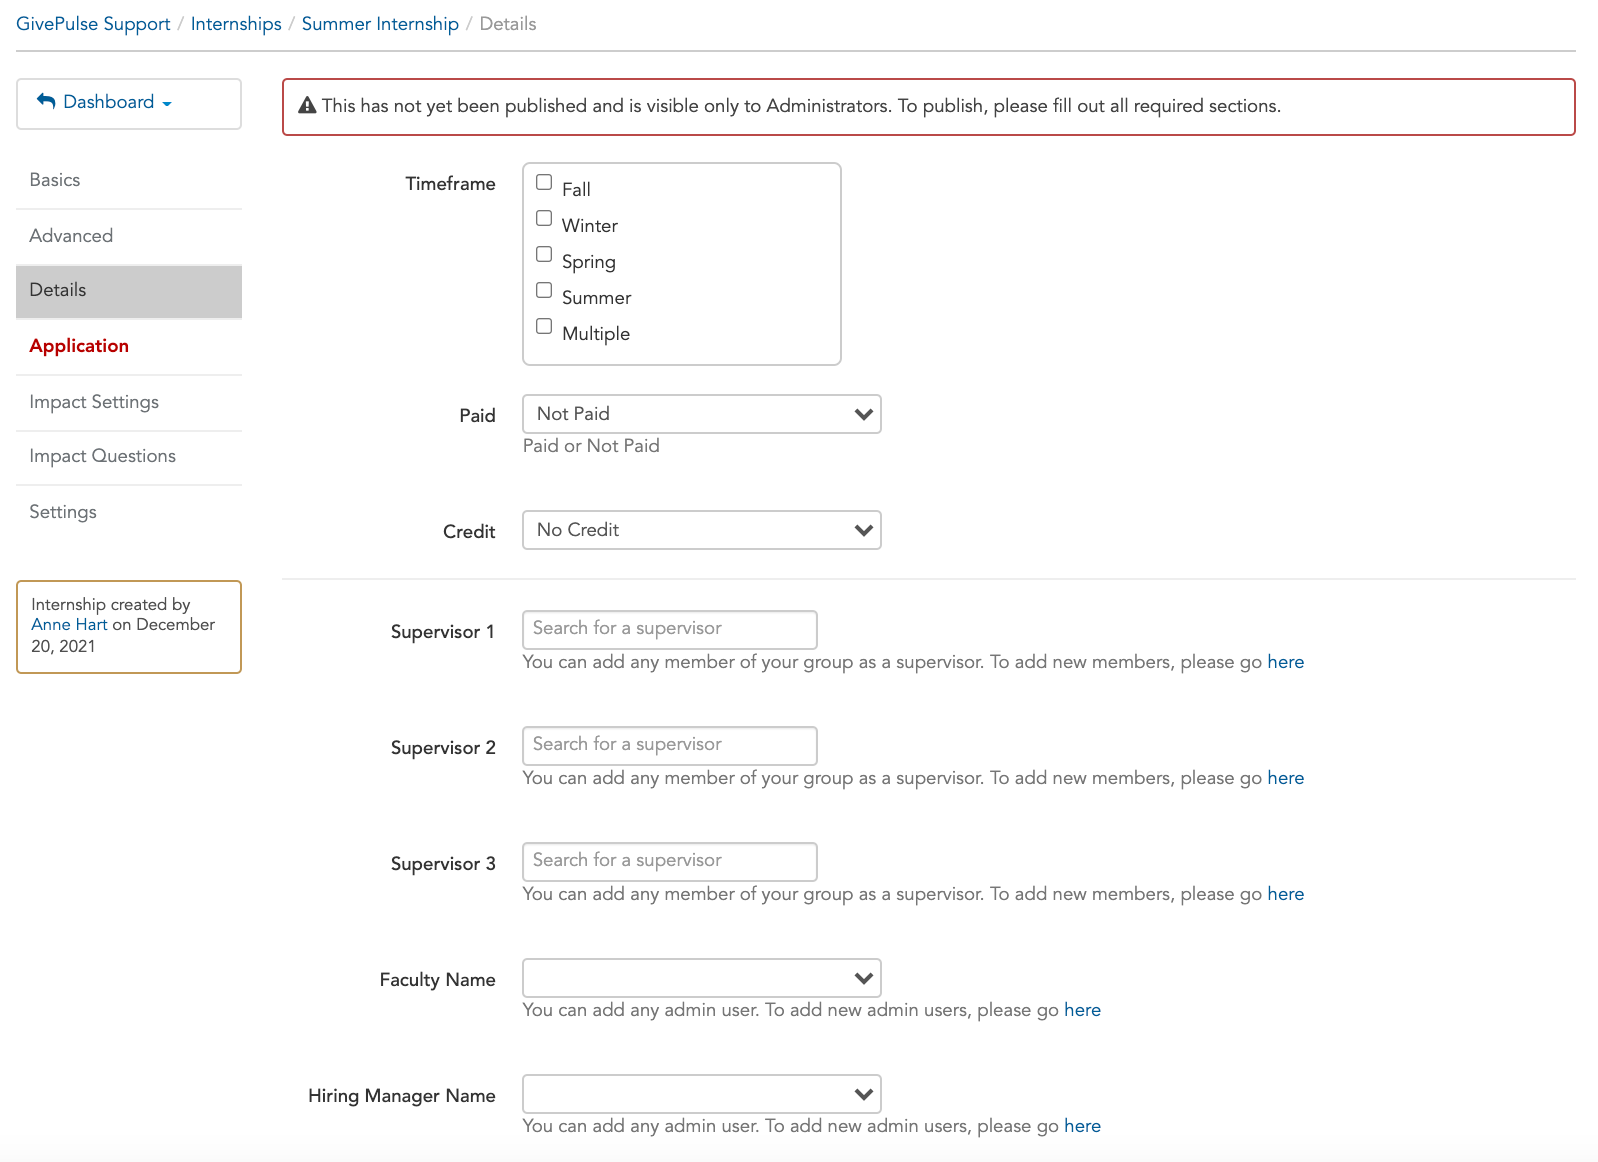Open the Hiring Manager Name dropdown
The height and width of the screenshot is (1162, 1598).
(x=702, y=1094)
